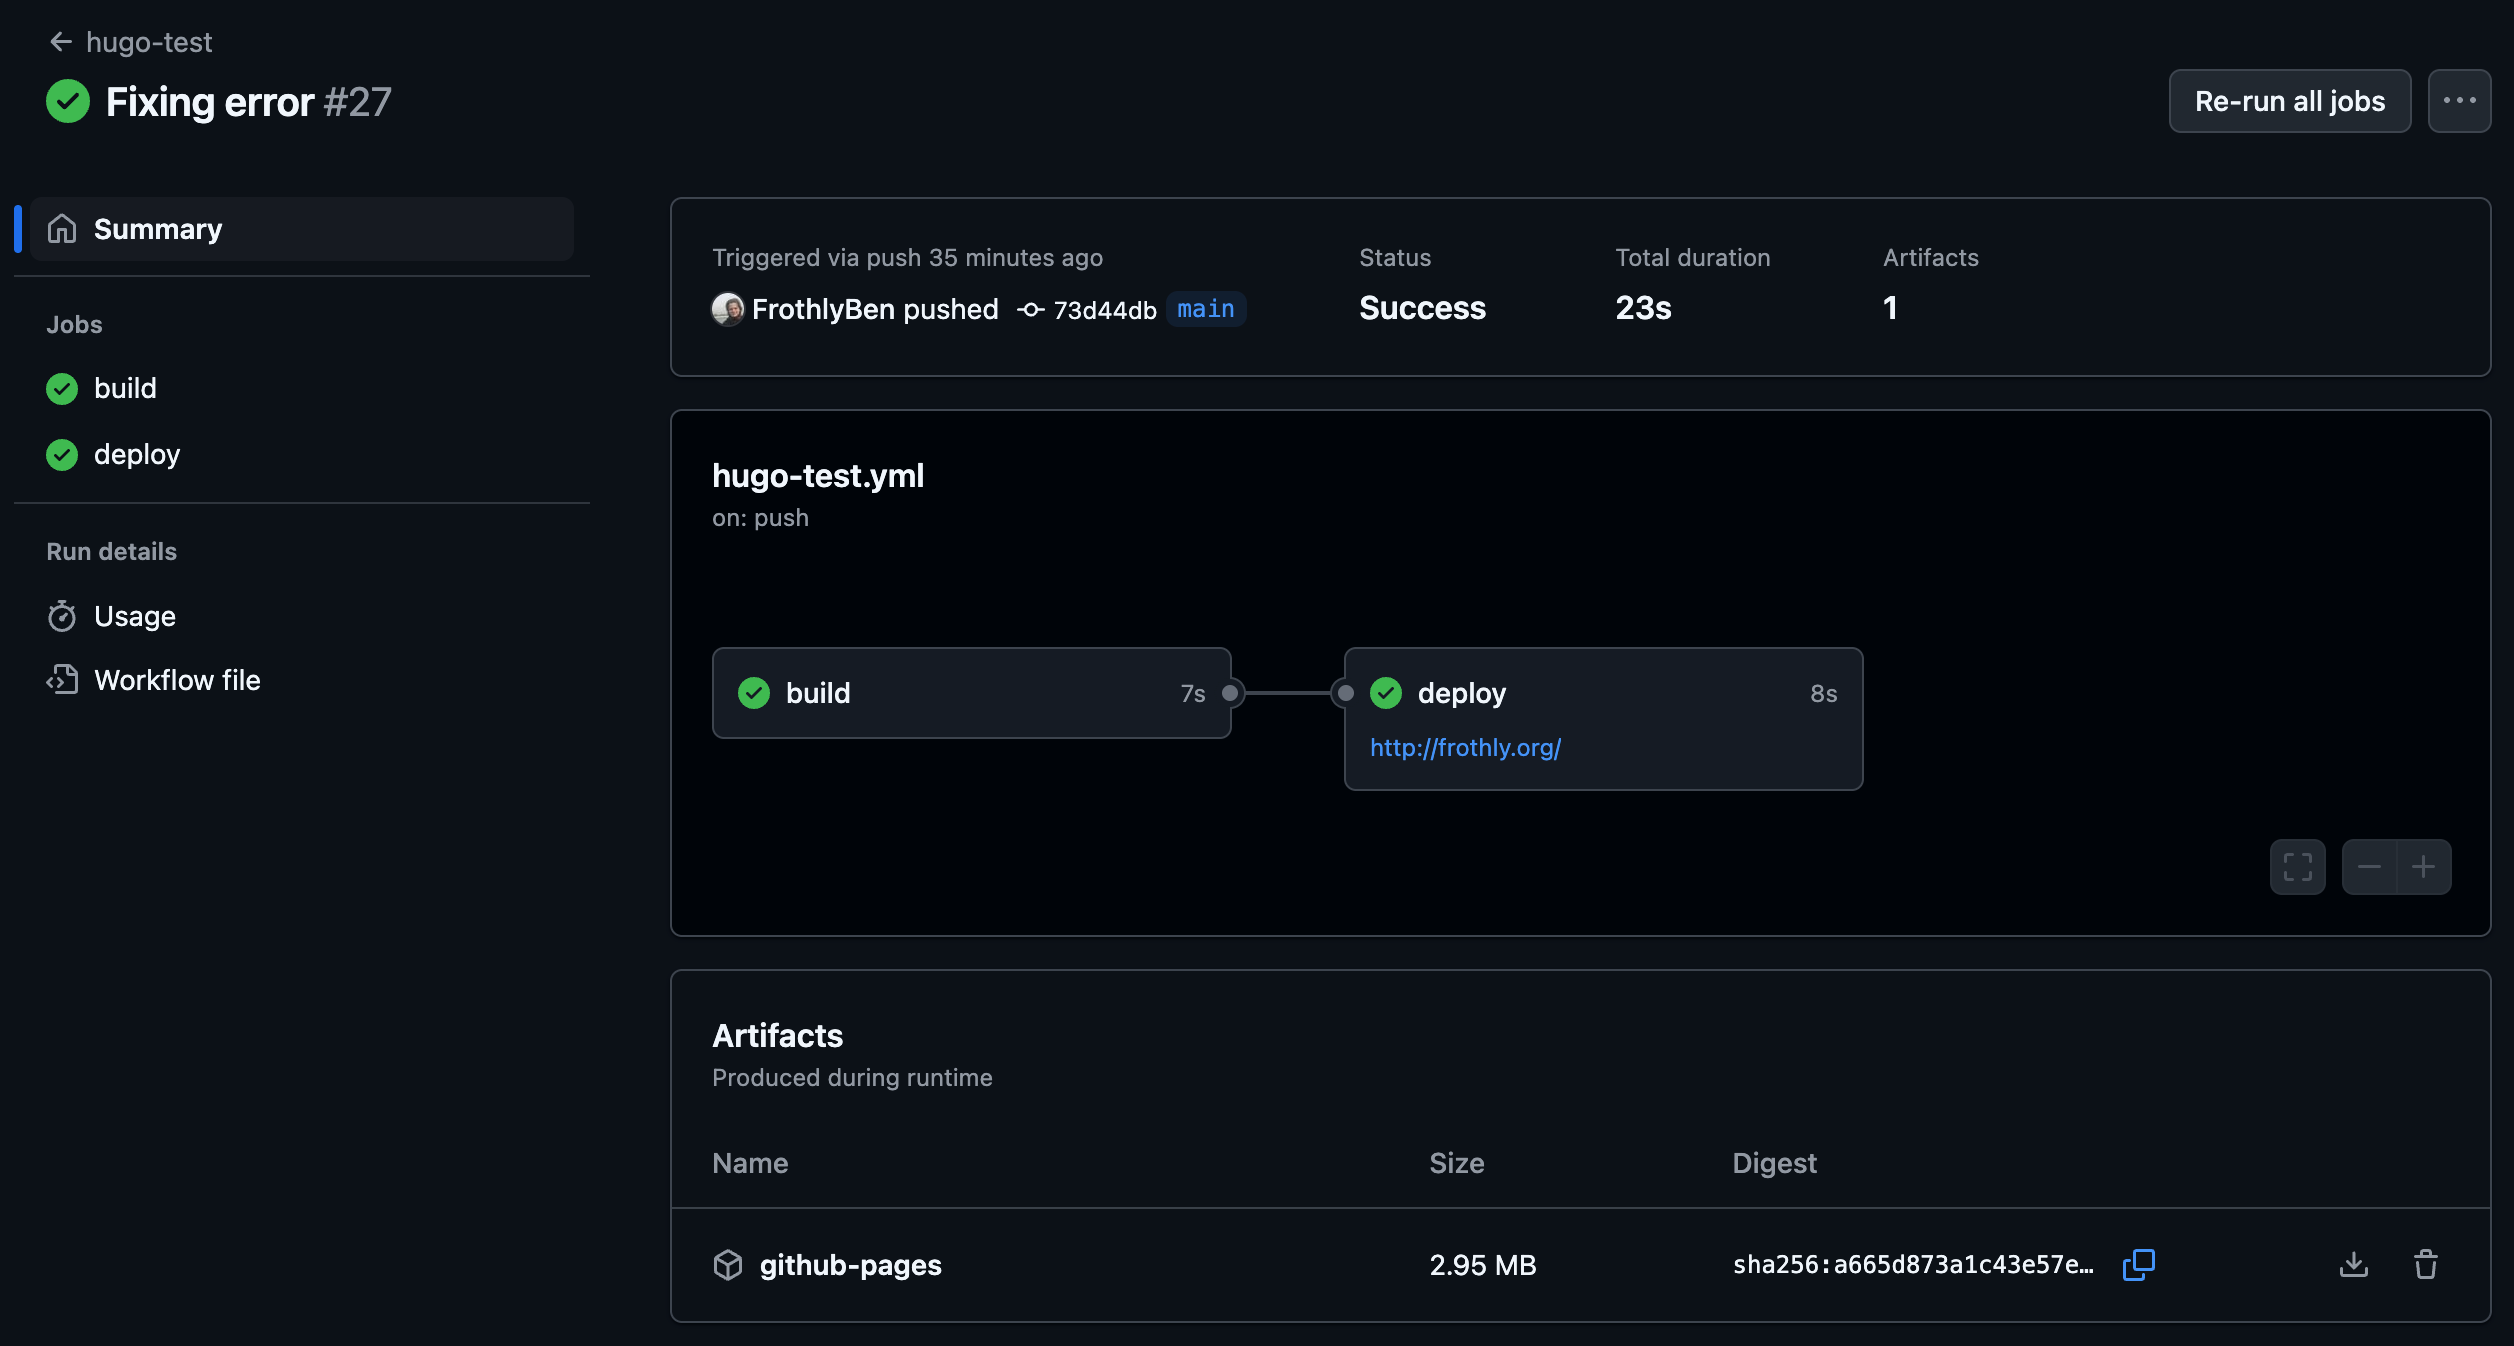Image resolution: width=2514 pixels, height=1346 pixels.
Task: Click the deploy job success icon in sidebar
Action: tap(62, 454)
